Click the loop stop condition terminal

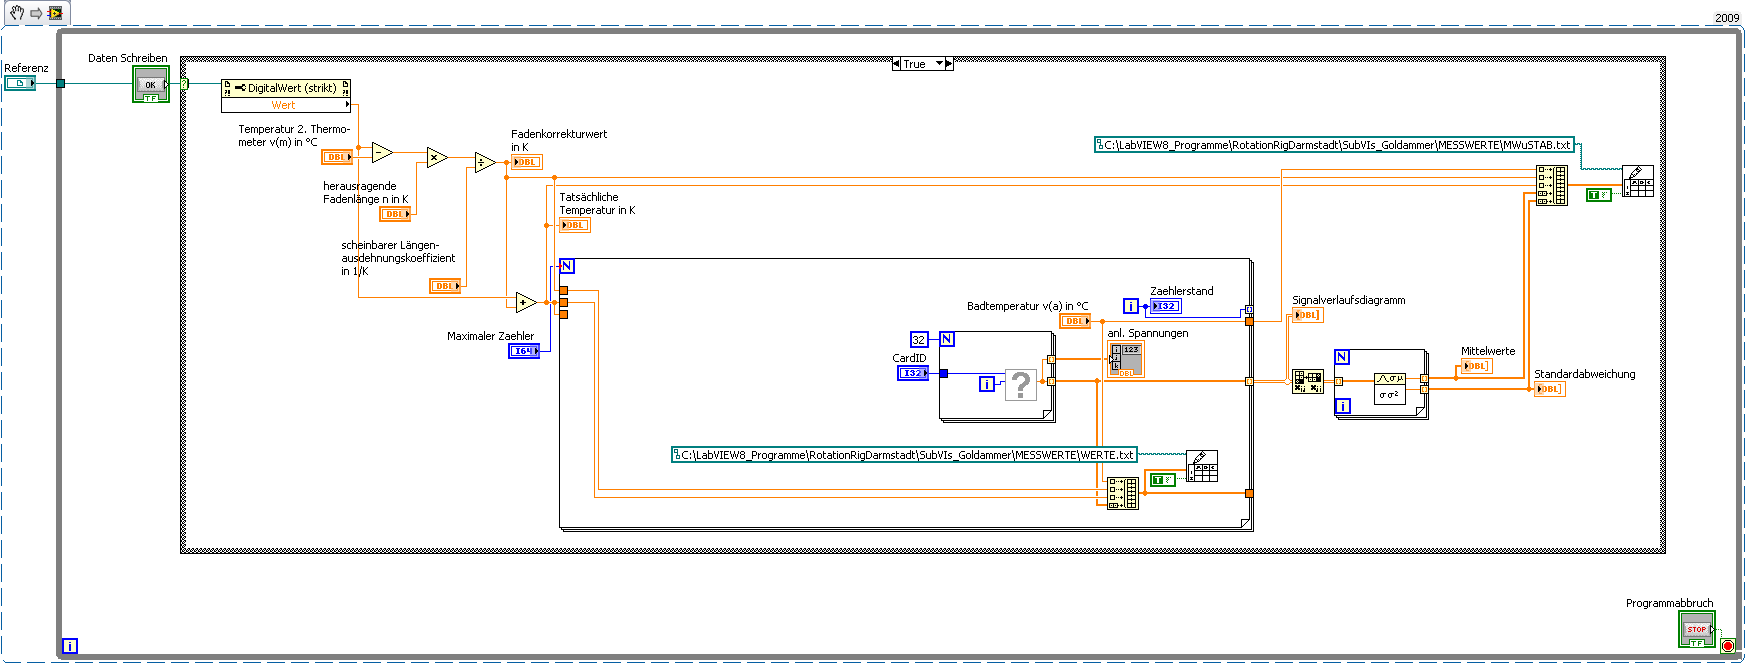click(1728, 646)
